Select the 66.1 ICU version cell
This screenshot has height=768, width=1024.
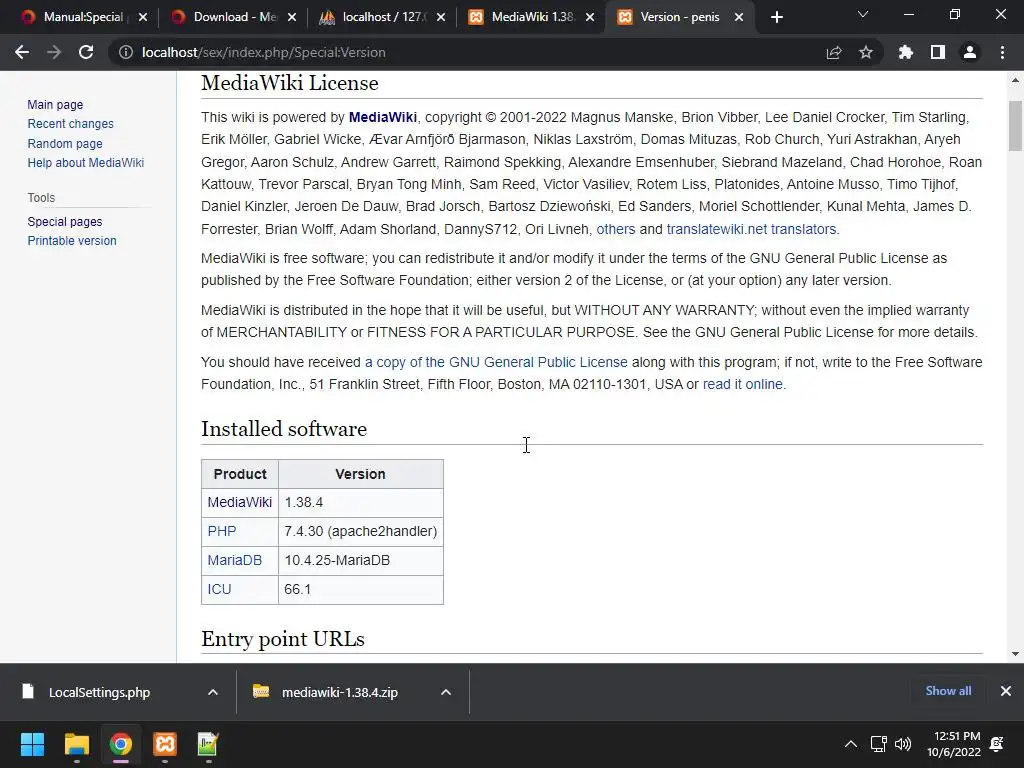pyautogui.click(x=360, y=589)
